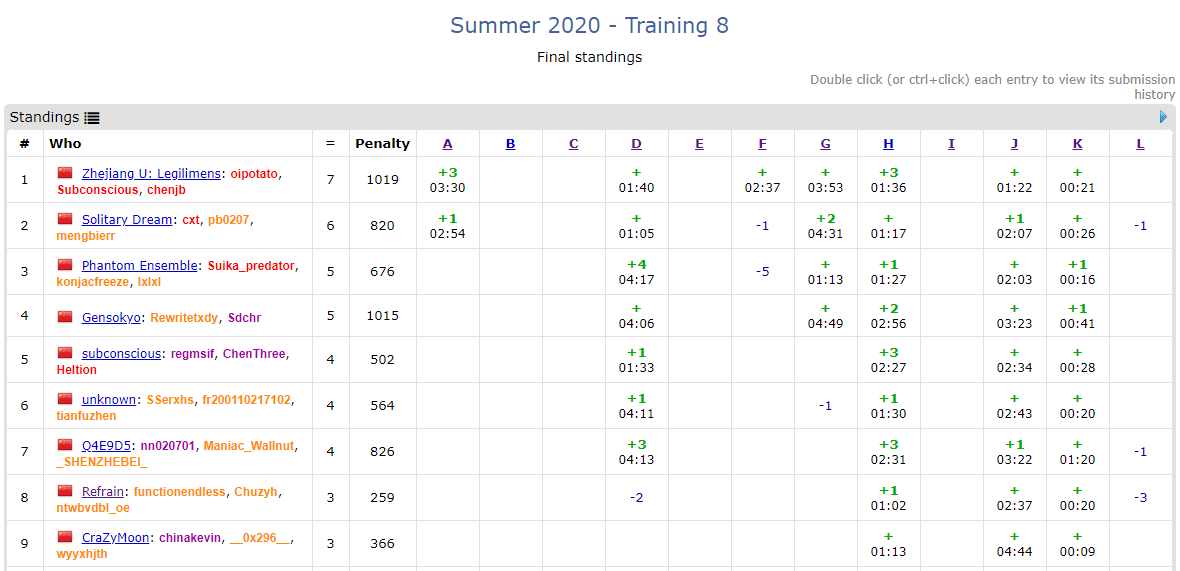The width and height of the screenshot is (1180, 571).
Task: Click the Standings list icon
Action: pos(92,118)
